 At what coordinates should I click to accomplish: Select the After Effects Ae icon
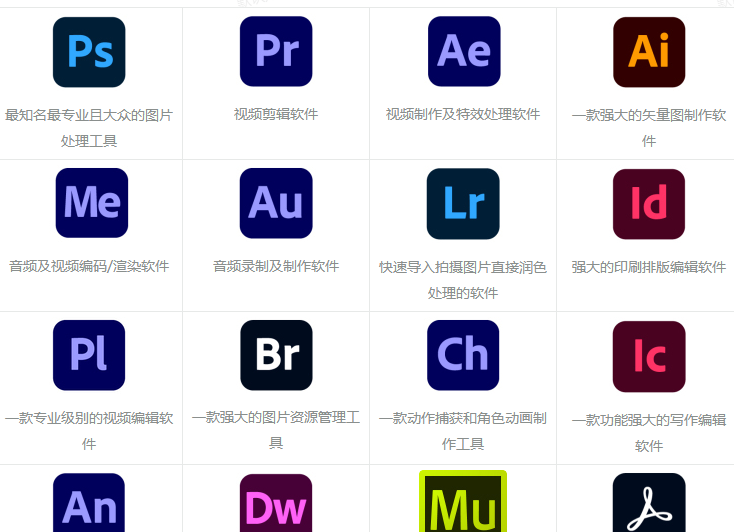pos(463,52)
